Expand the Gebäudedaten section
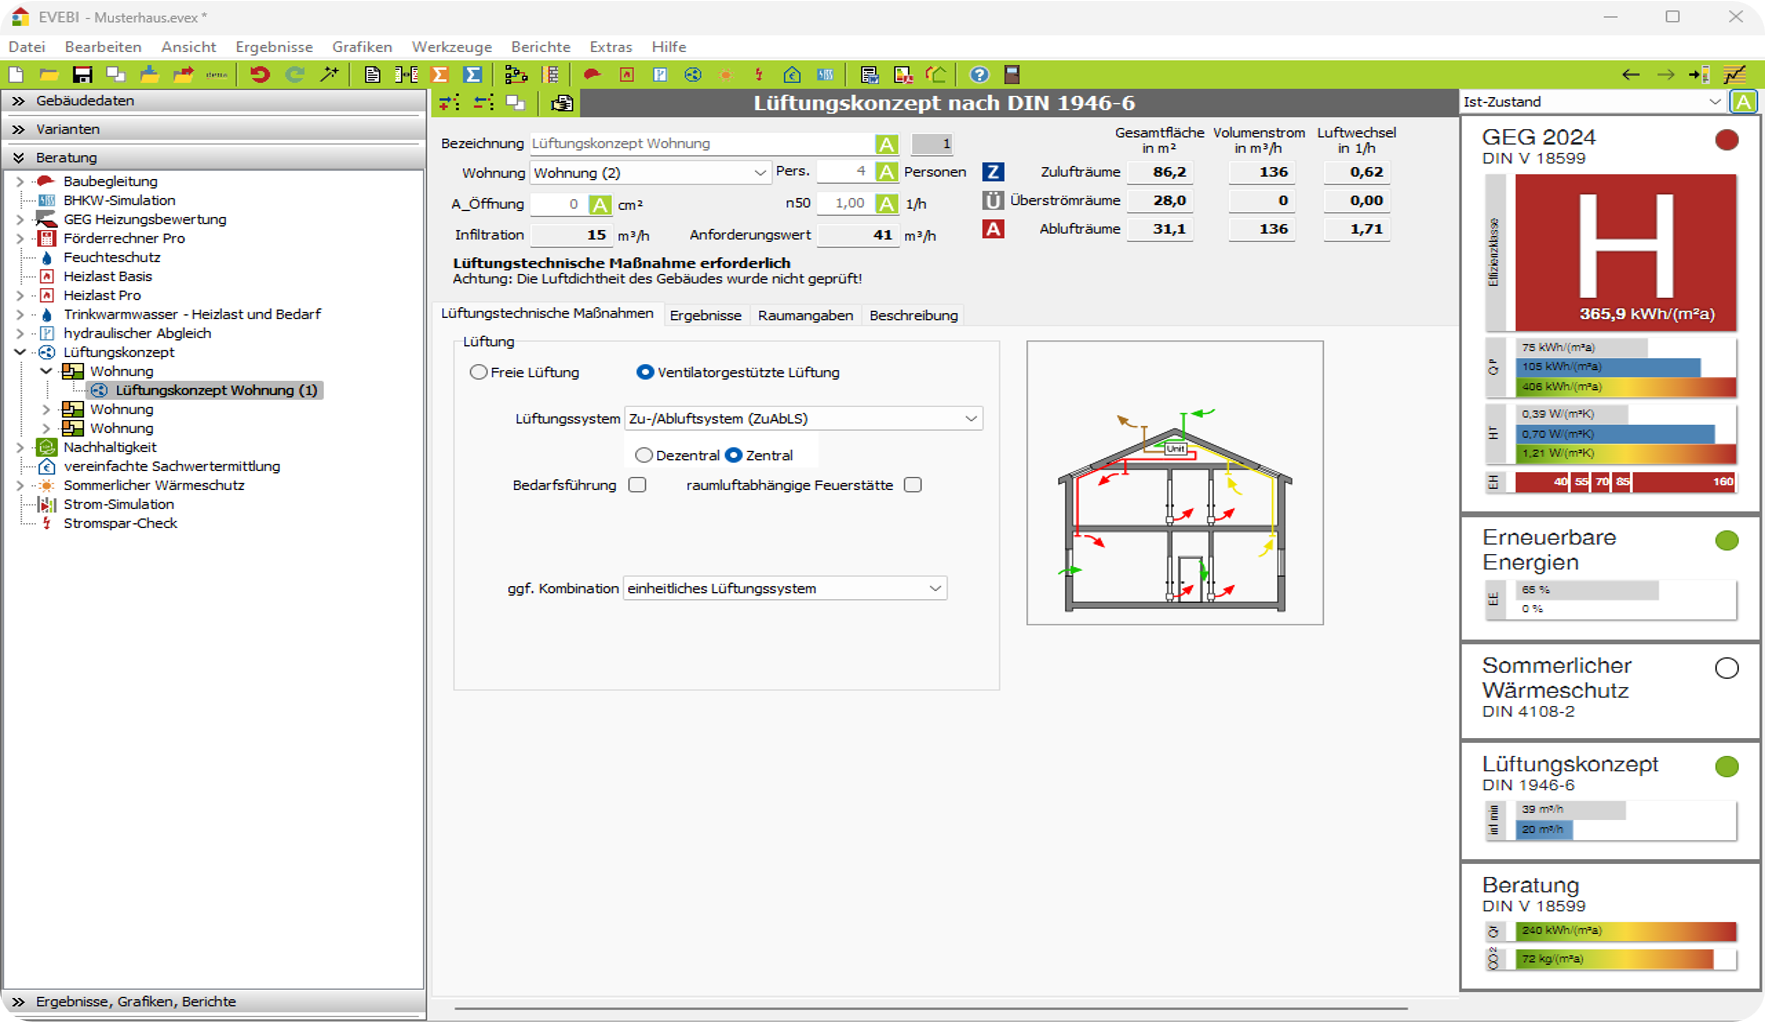 click(214, 101)
